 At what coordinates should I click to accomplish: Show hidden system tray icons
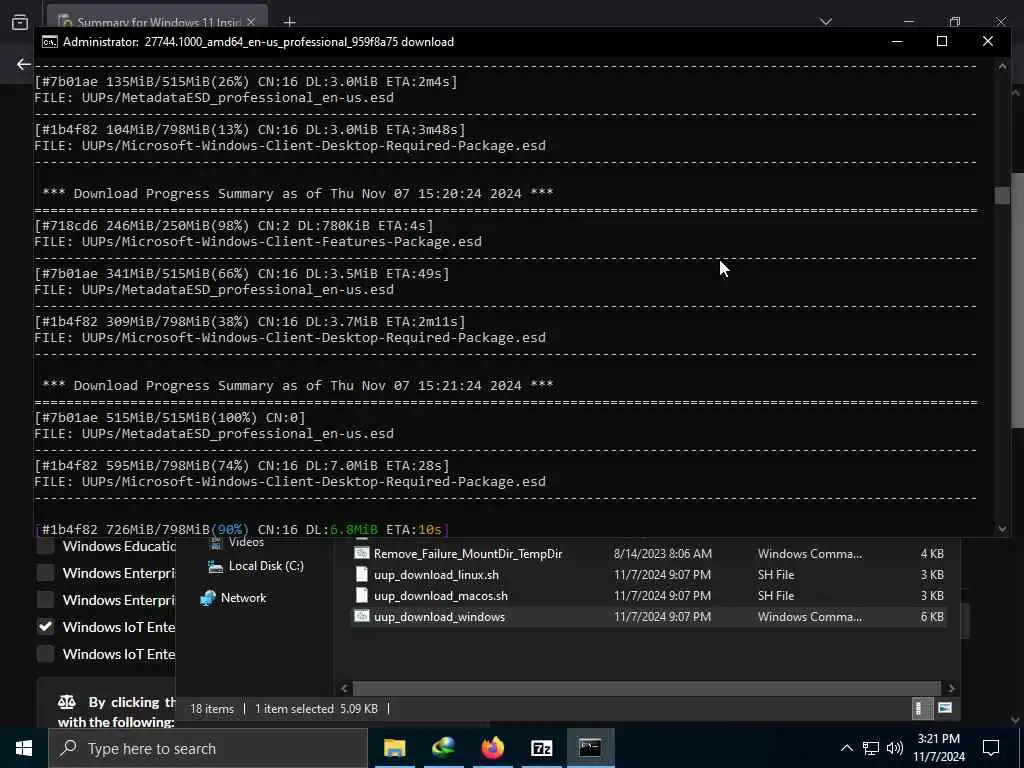(x=846, y=748)
